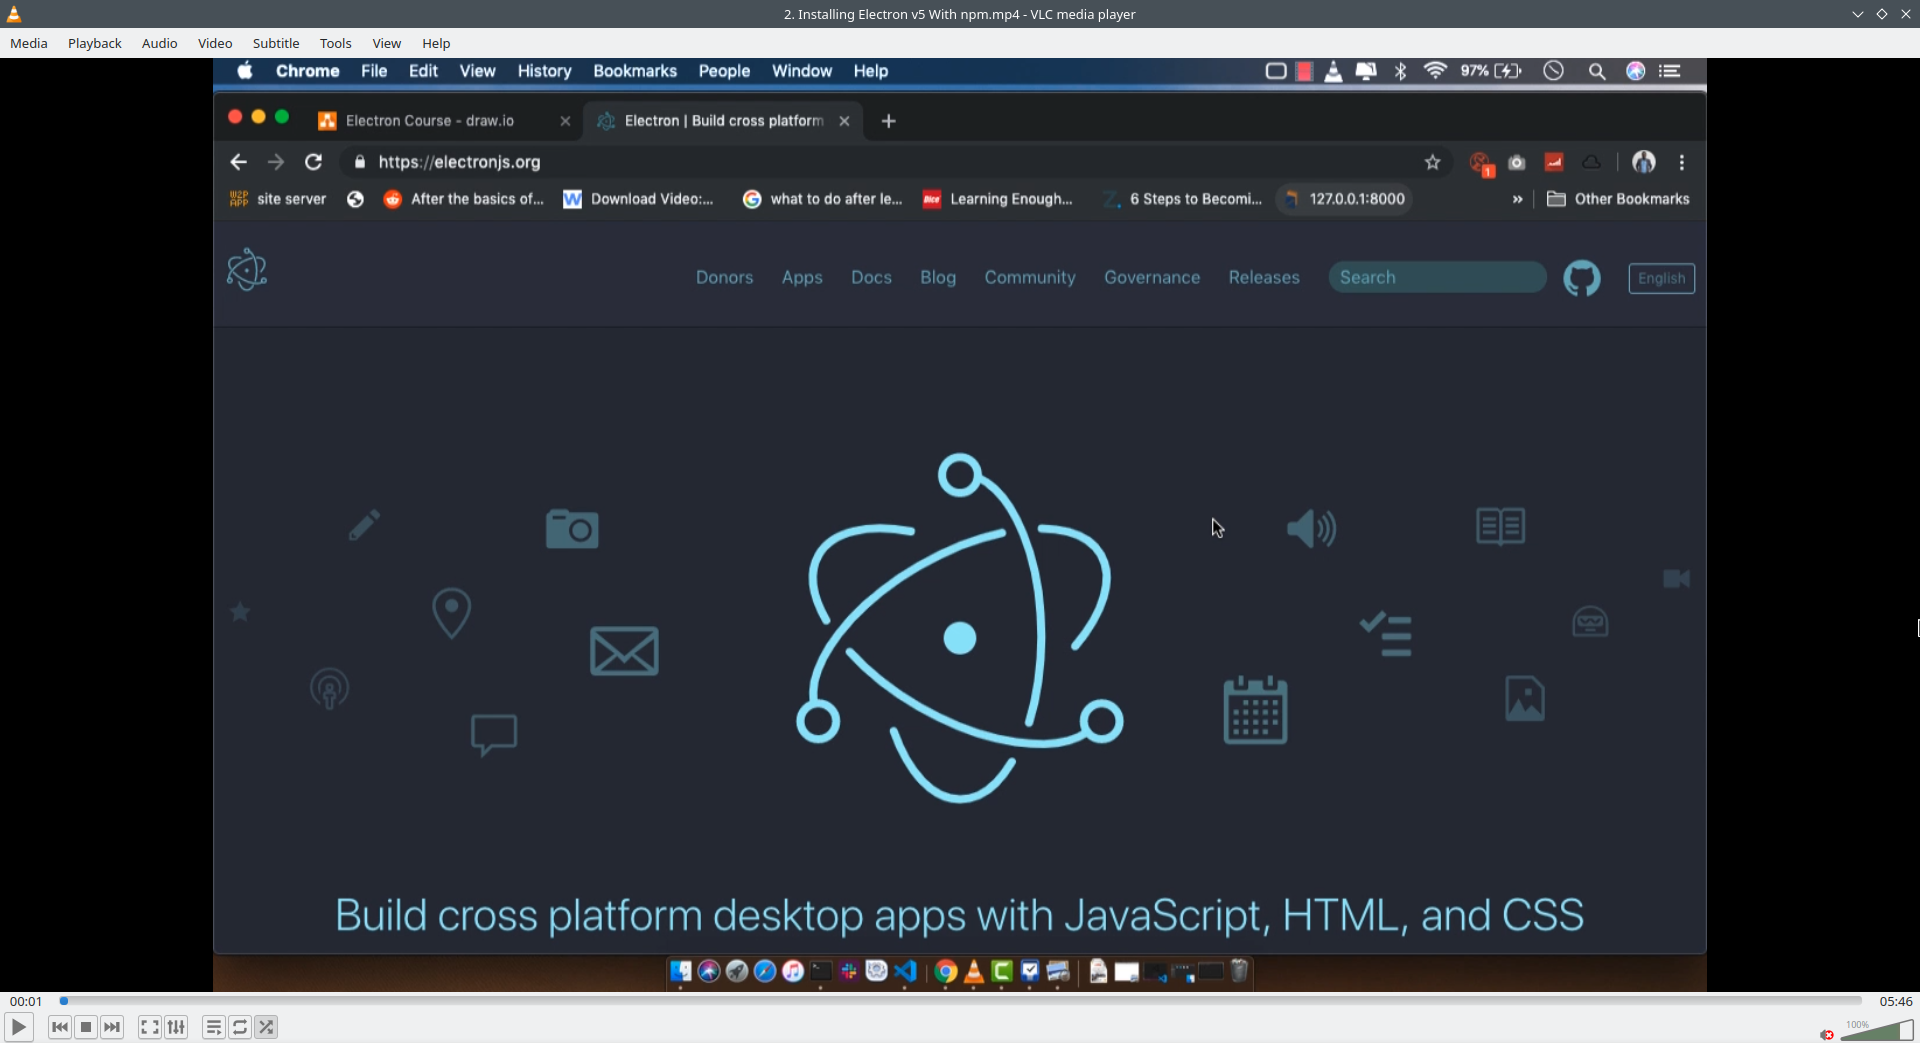The width and height of the screenshot is (1920, 1043).
Task: Open the VLC Playback menu
Action: pos(95,43)
